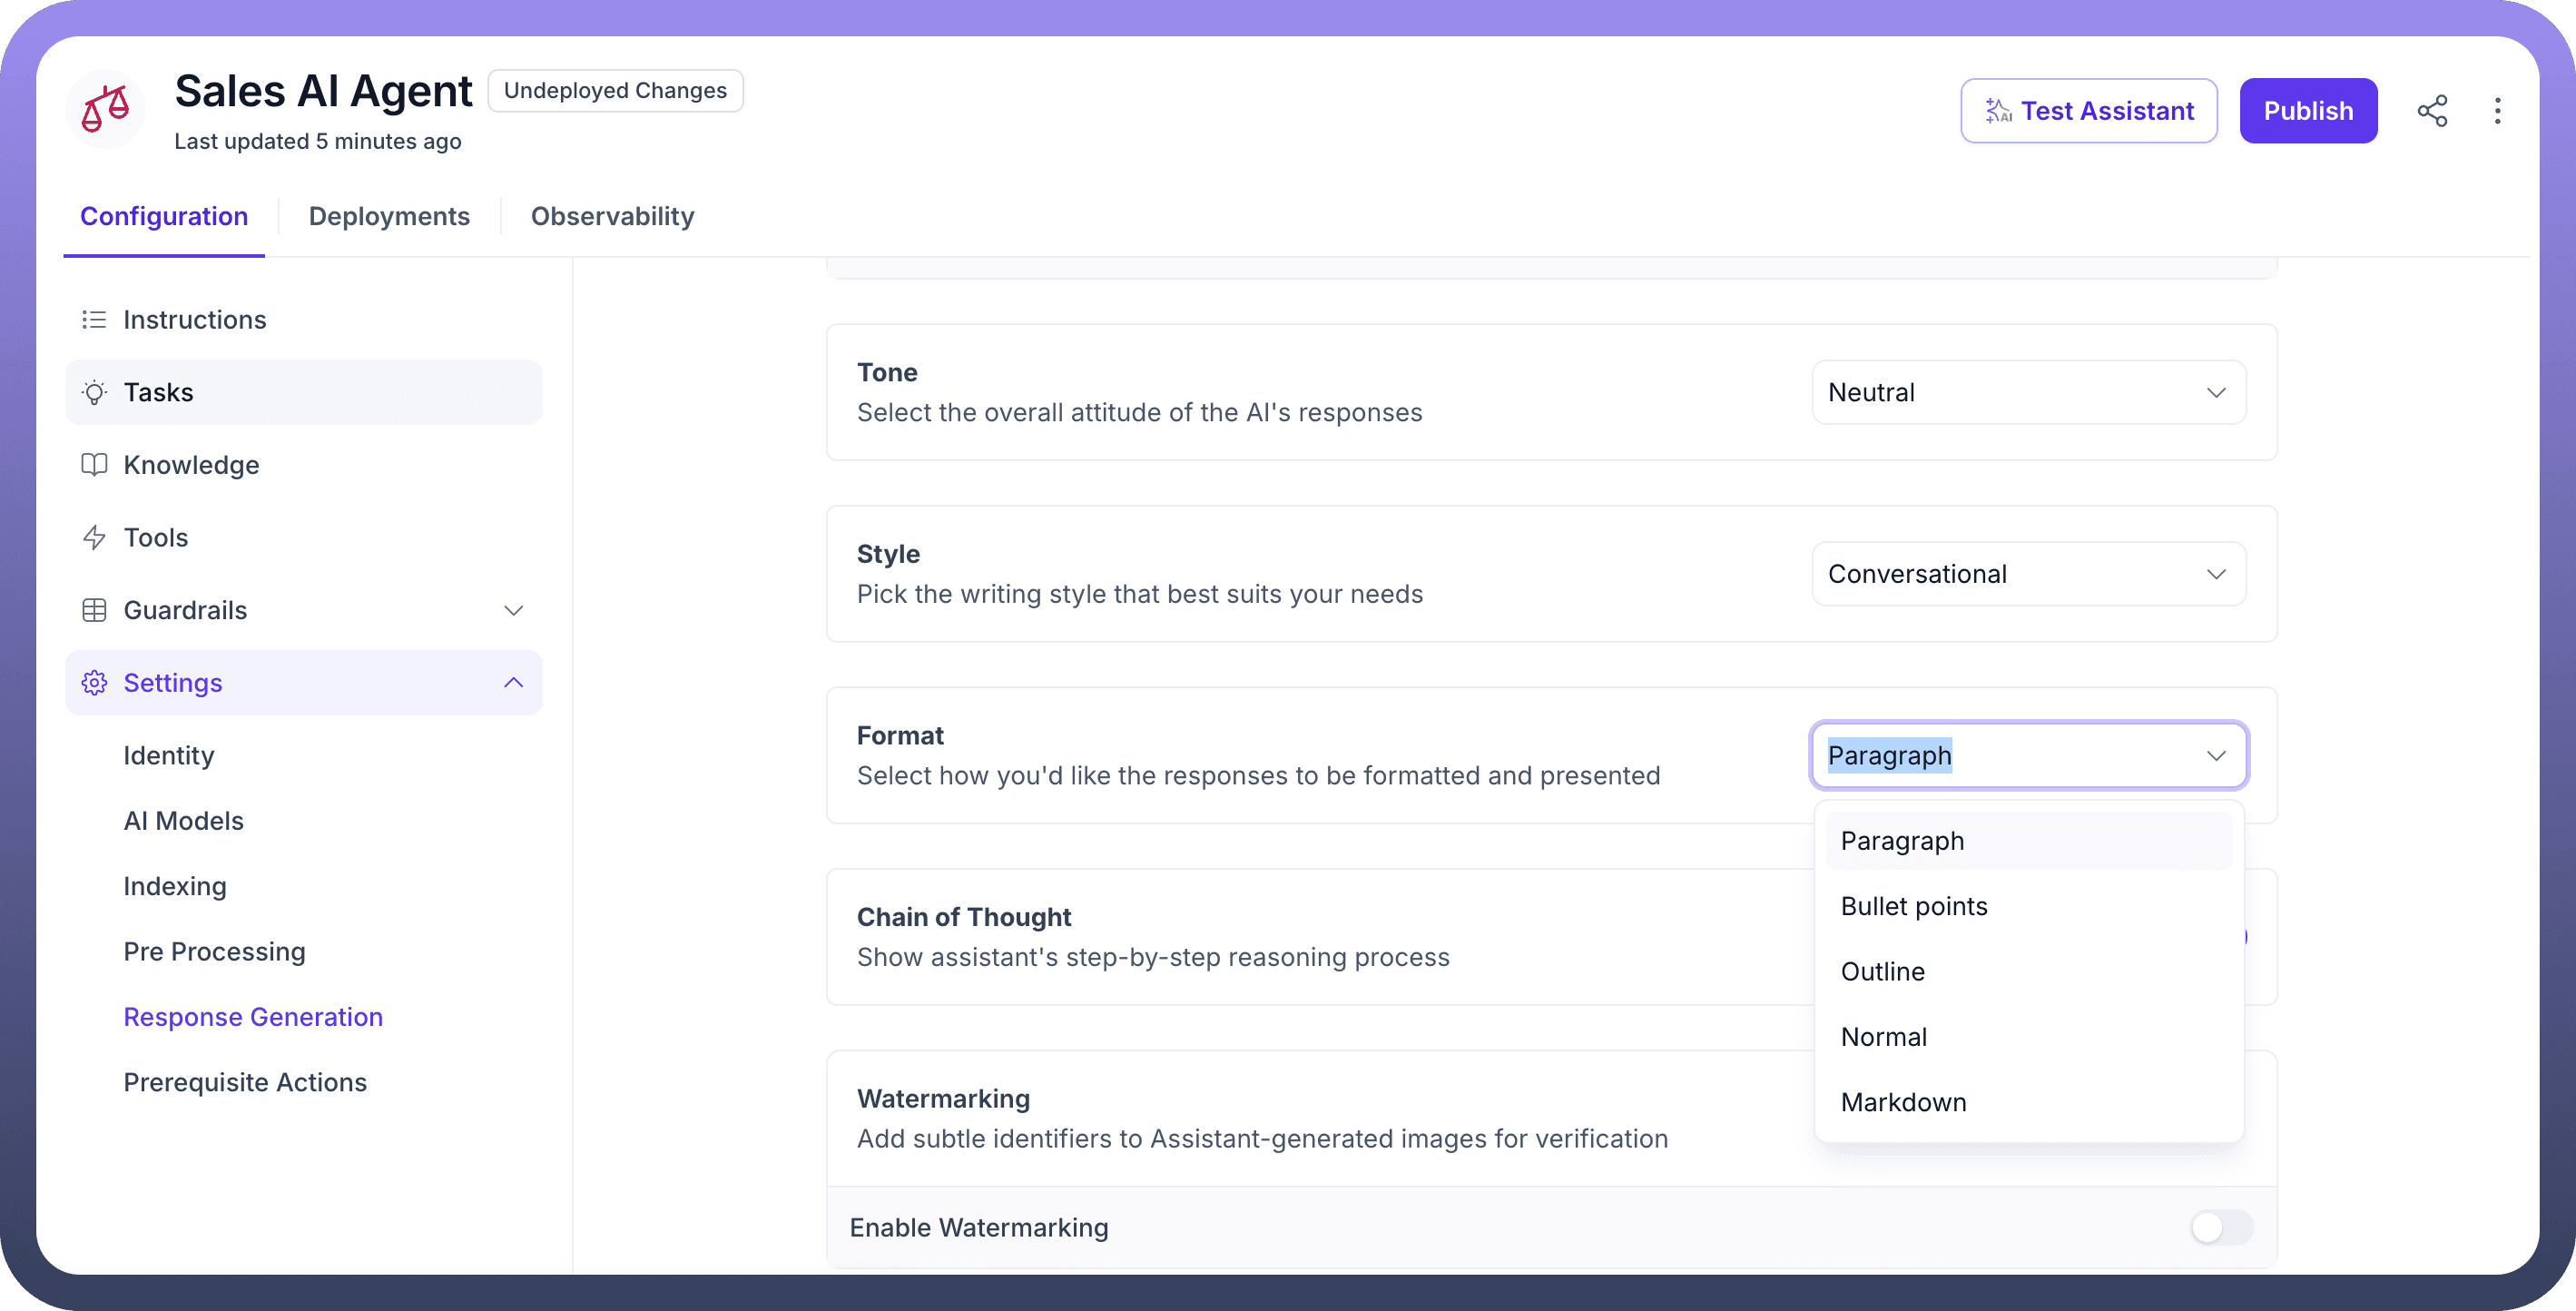Screen dimensions: 2576x1311
Task: Open the Tone dropdown showing Neutral
Action: coord(2028,393)
